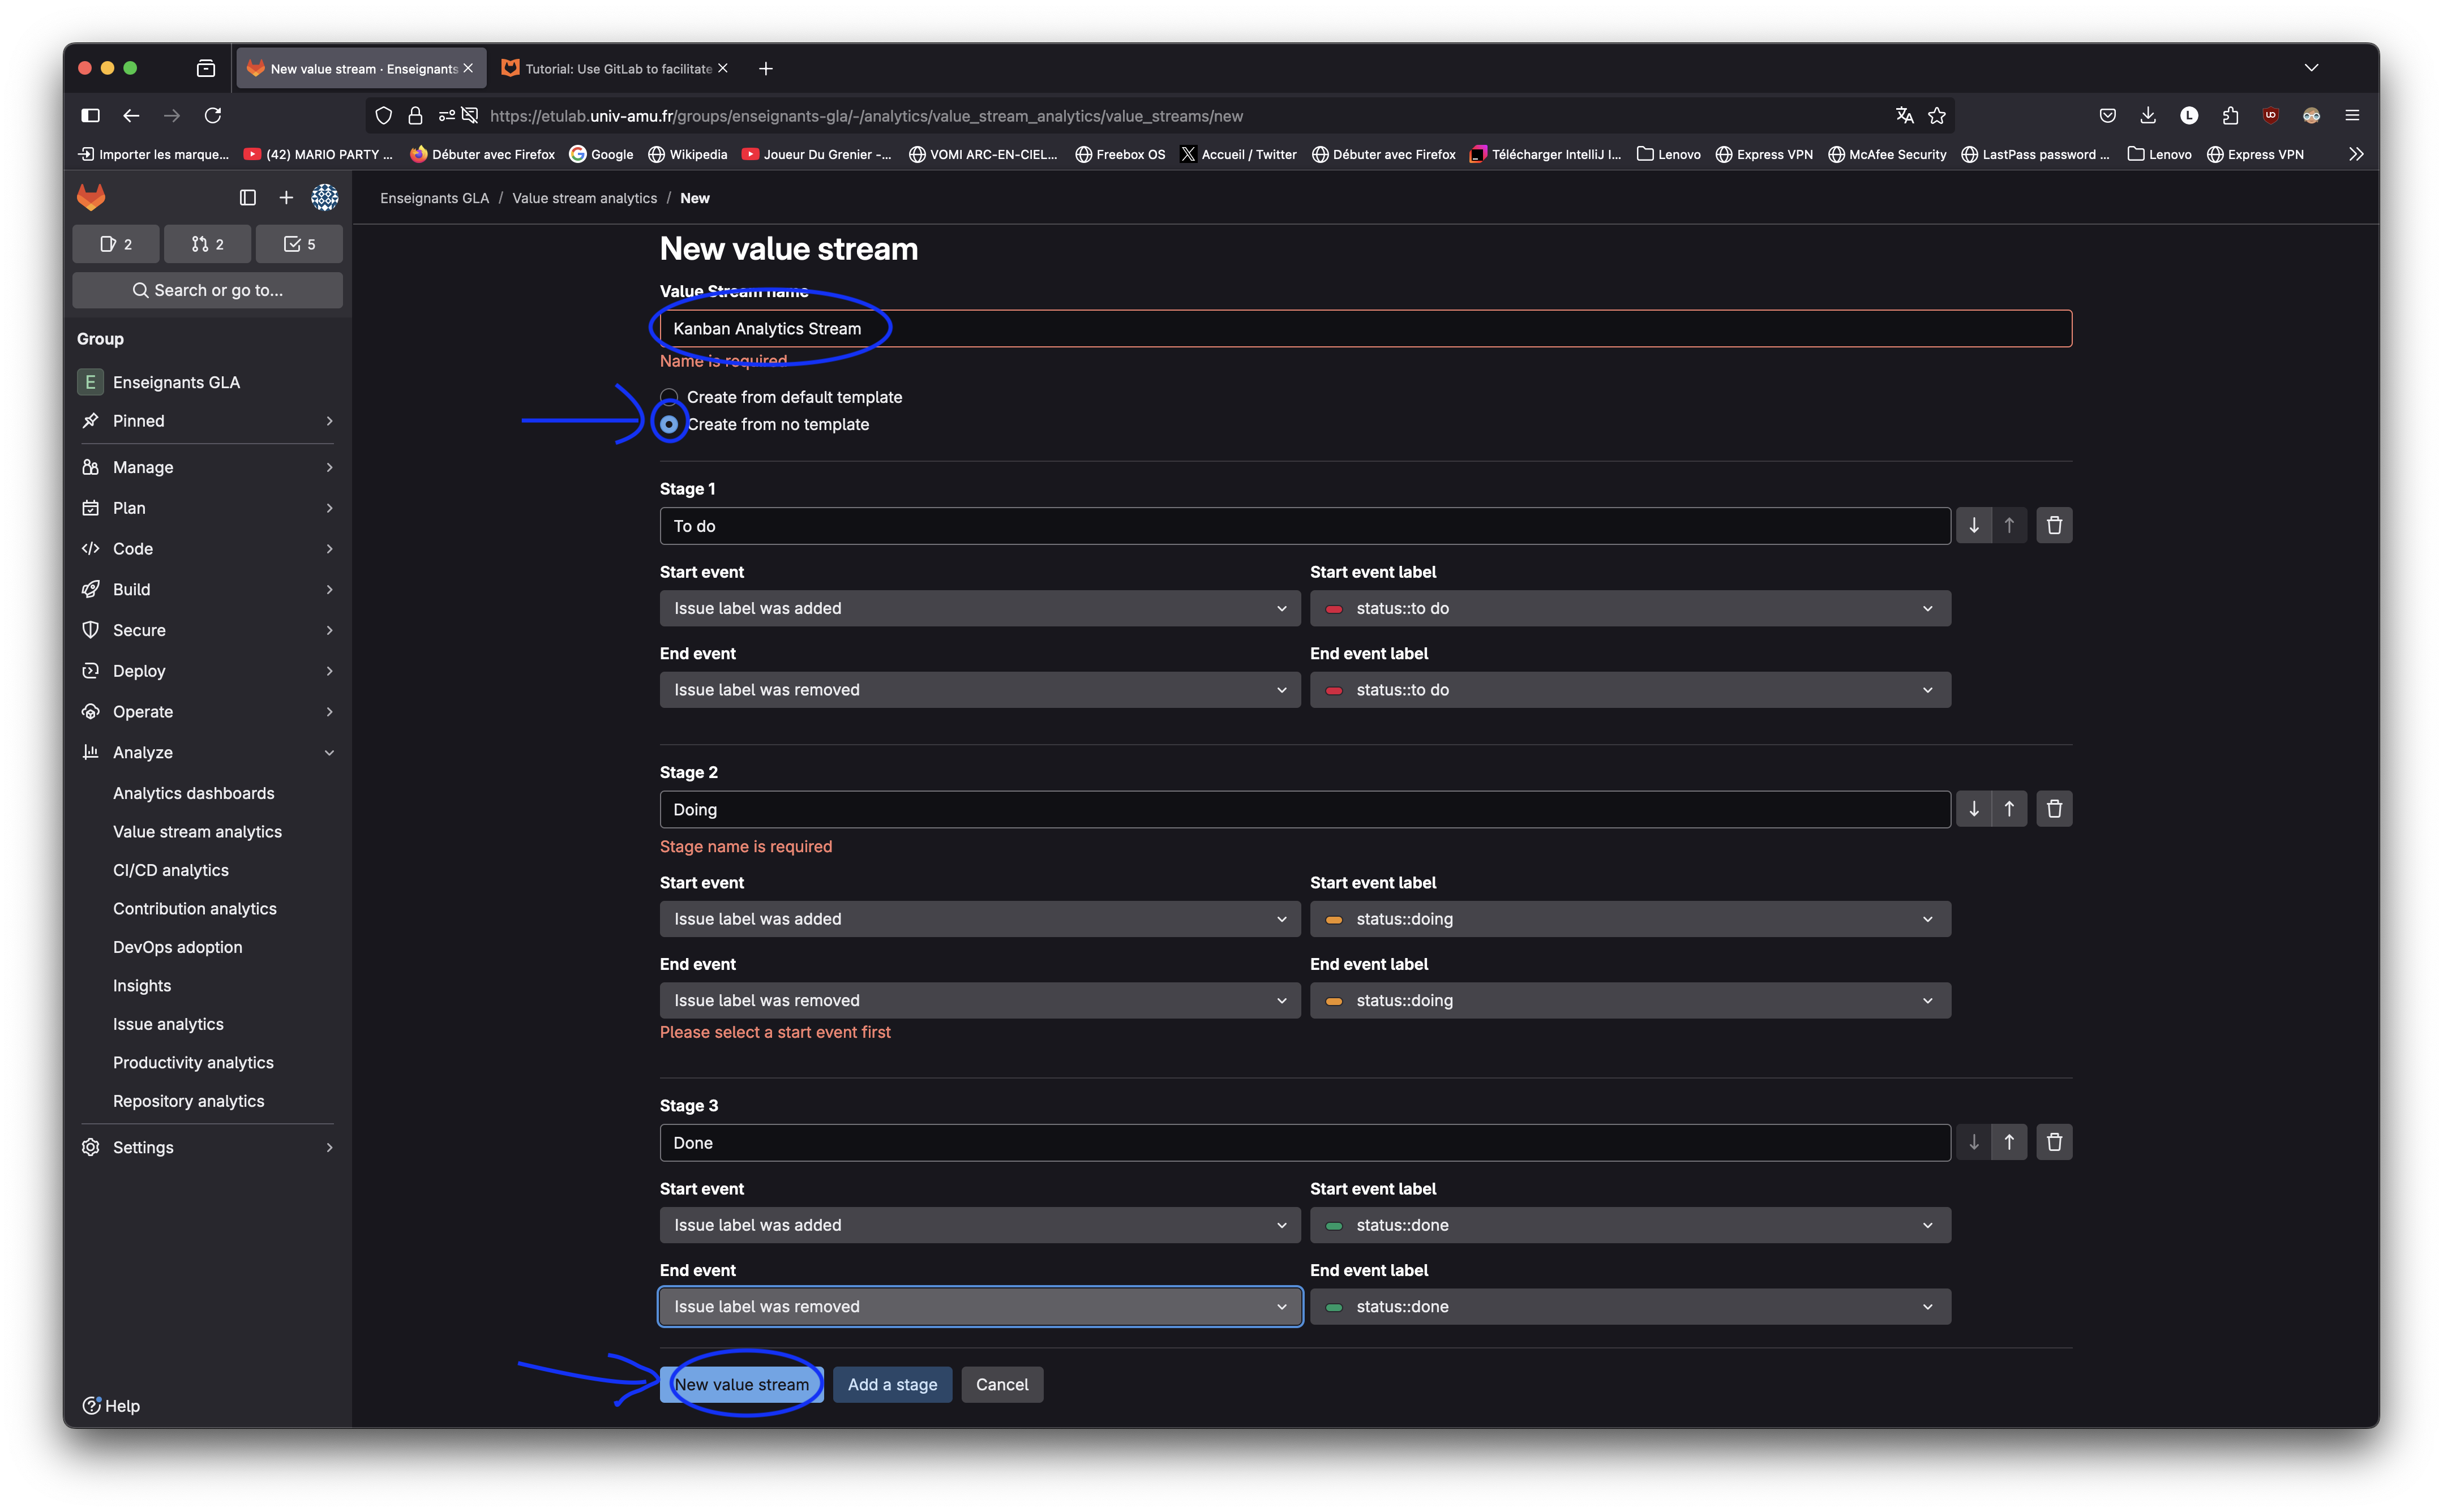
Task: Open Enseignants GLA breadcrumb link
Action: [x=434, y=198]
